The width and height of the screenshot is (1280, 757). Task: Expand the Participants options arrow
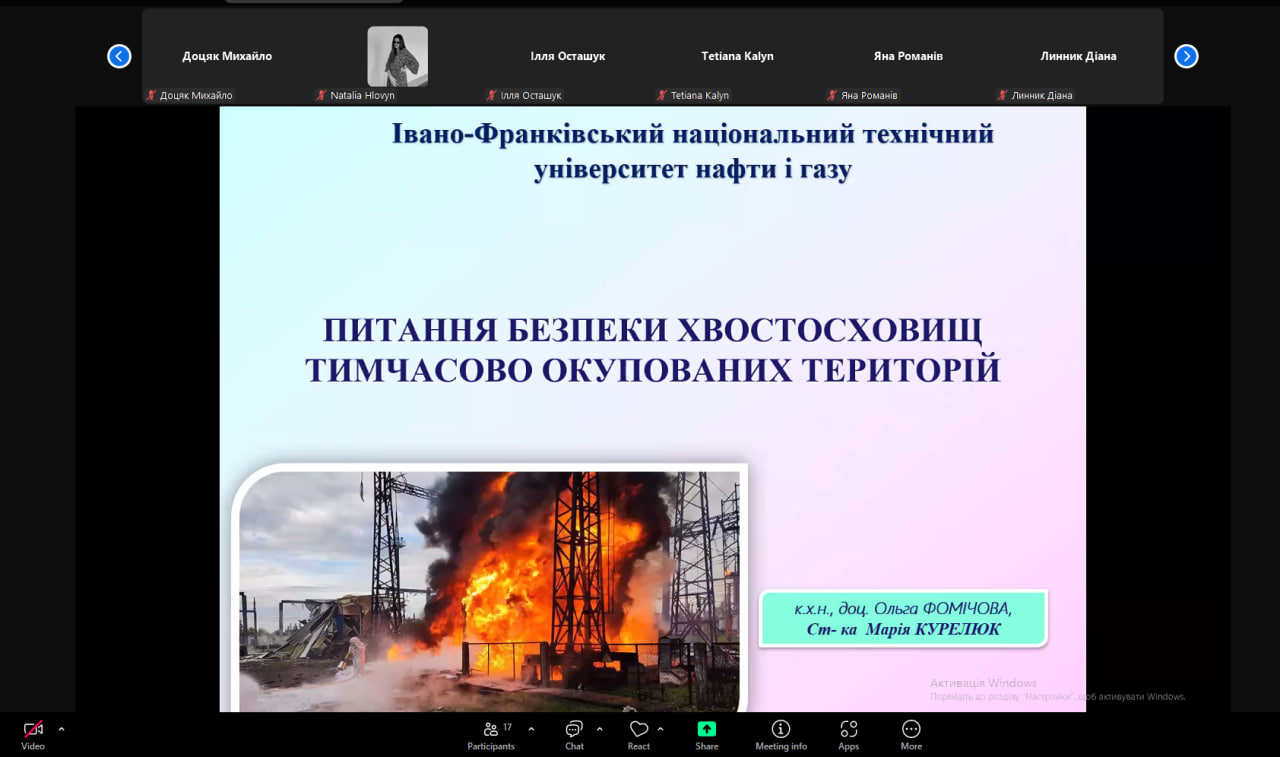[x=531, y=729]
